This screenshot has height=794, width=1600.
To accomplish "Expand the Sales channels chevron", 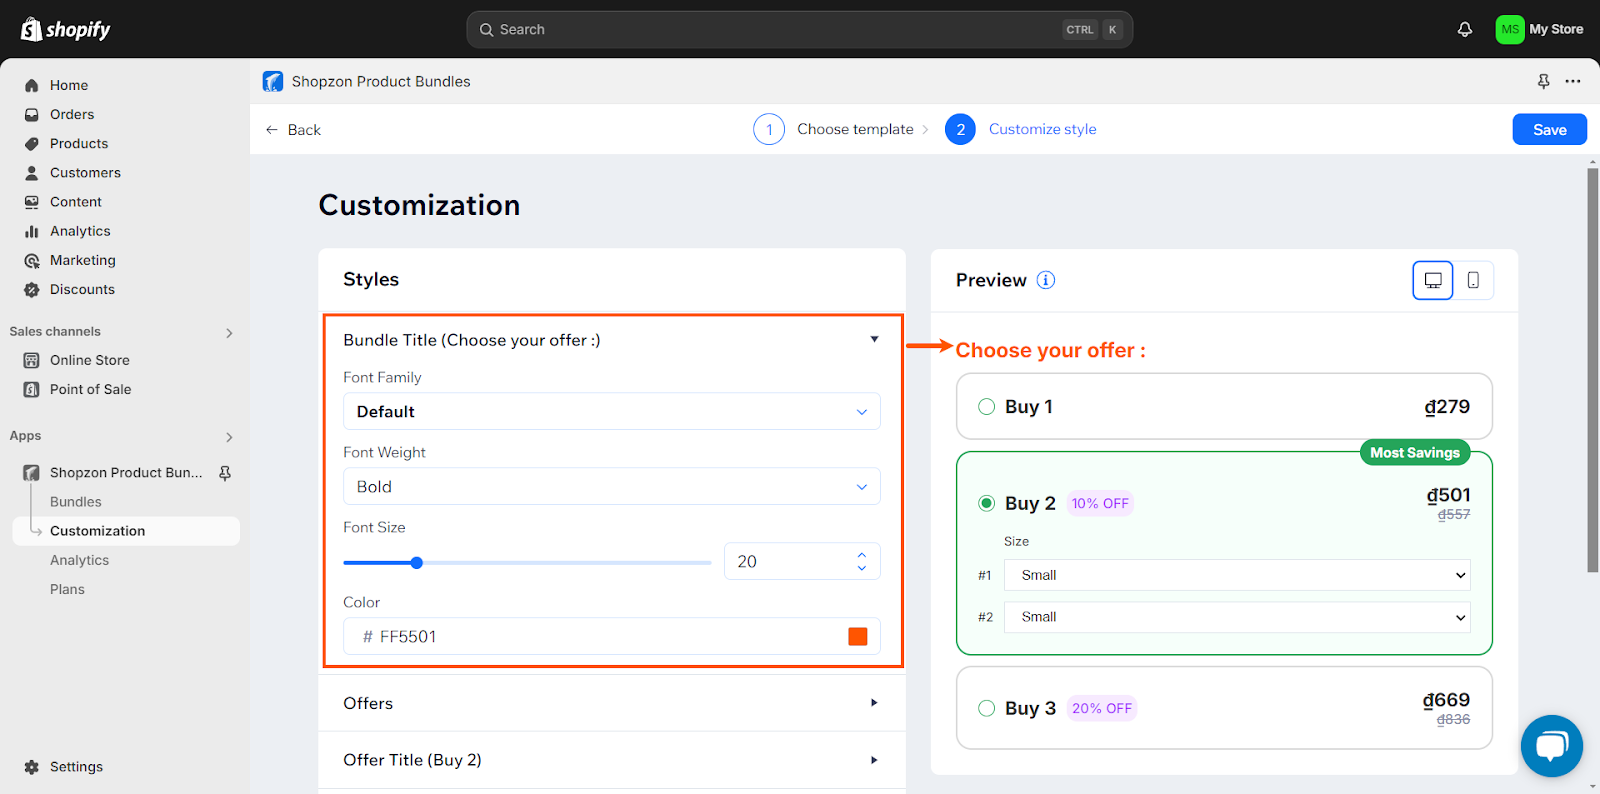I will (229, 333).
